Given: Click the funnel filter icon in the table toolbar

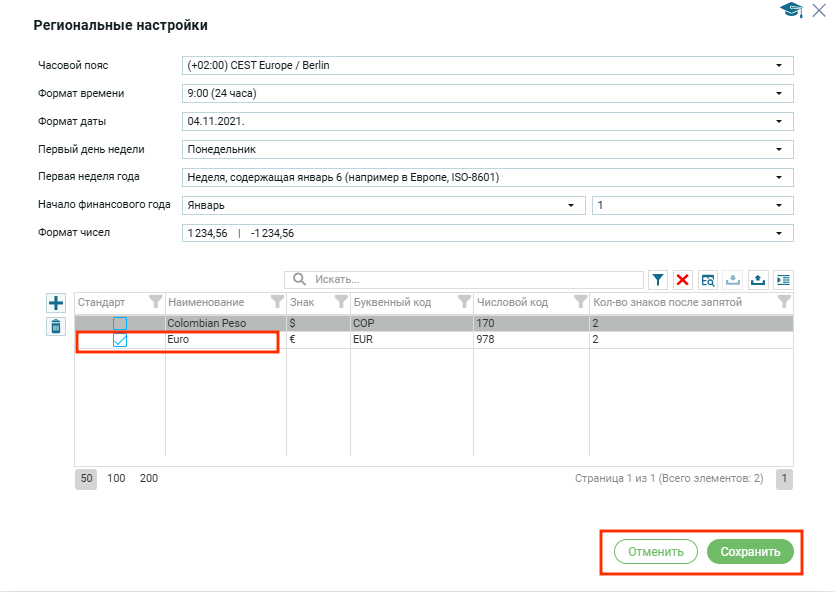Looking at the screenshot, I should coord(659,280).
